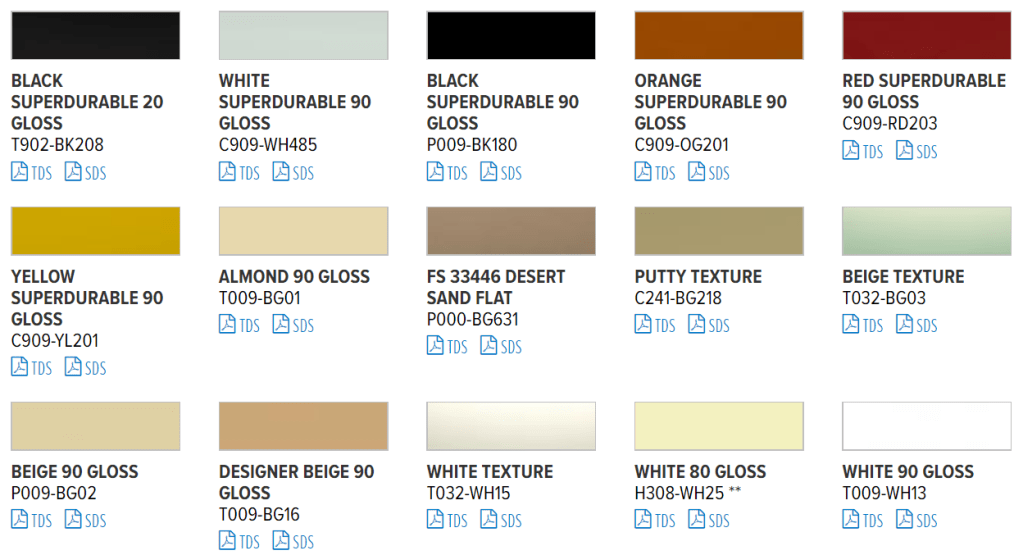Open SDS PDF for White Superdurable 90 Gloss
Image resolution: width=1023 pixels, height=555 pixels.
tap(293, 173)
